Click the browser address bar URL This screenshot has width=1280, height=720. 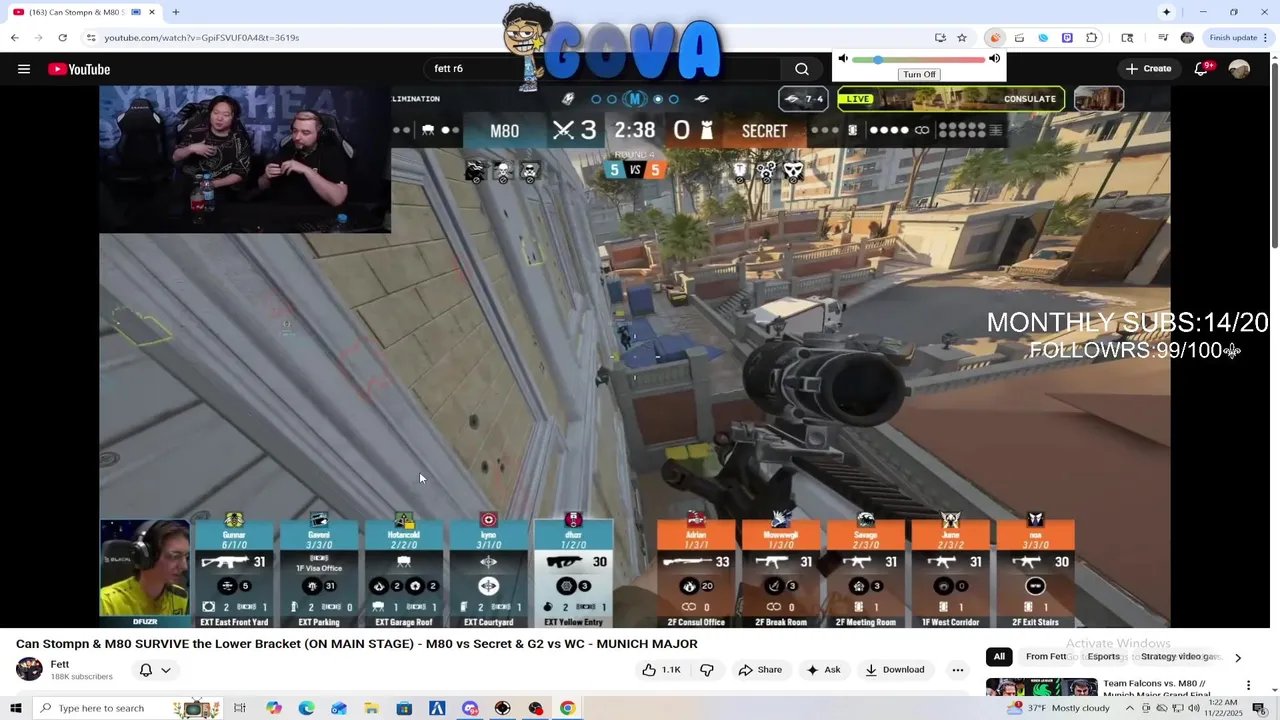click(202, 38)
